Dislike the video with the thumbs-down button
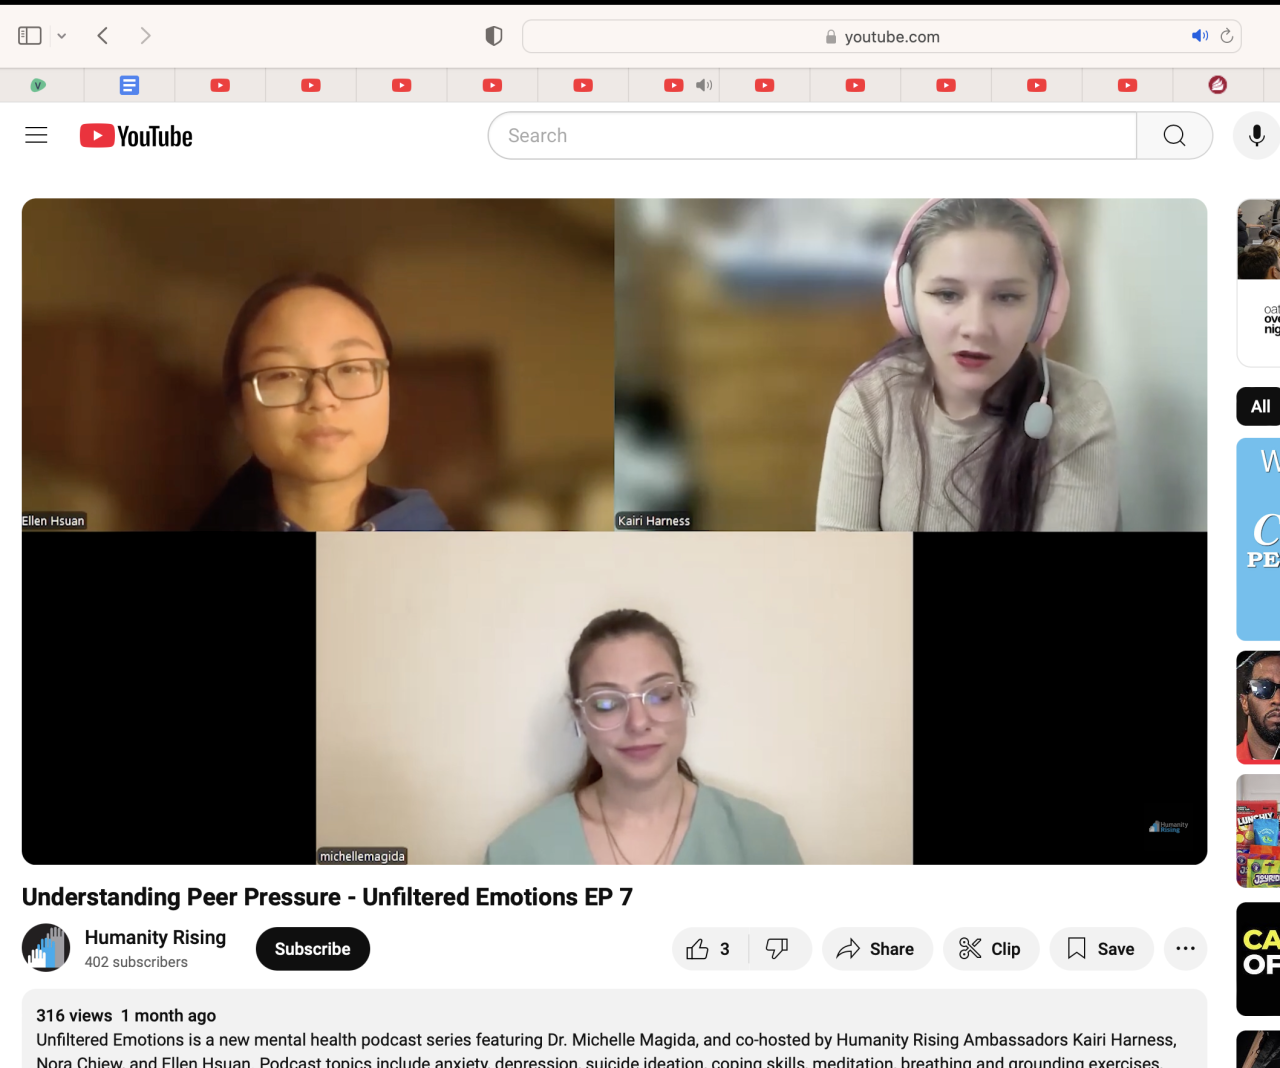The width and height of the screenshot is (1280, 1068). (x=779, y=949)
